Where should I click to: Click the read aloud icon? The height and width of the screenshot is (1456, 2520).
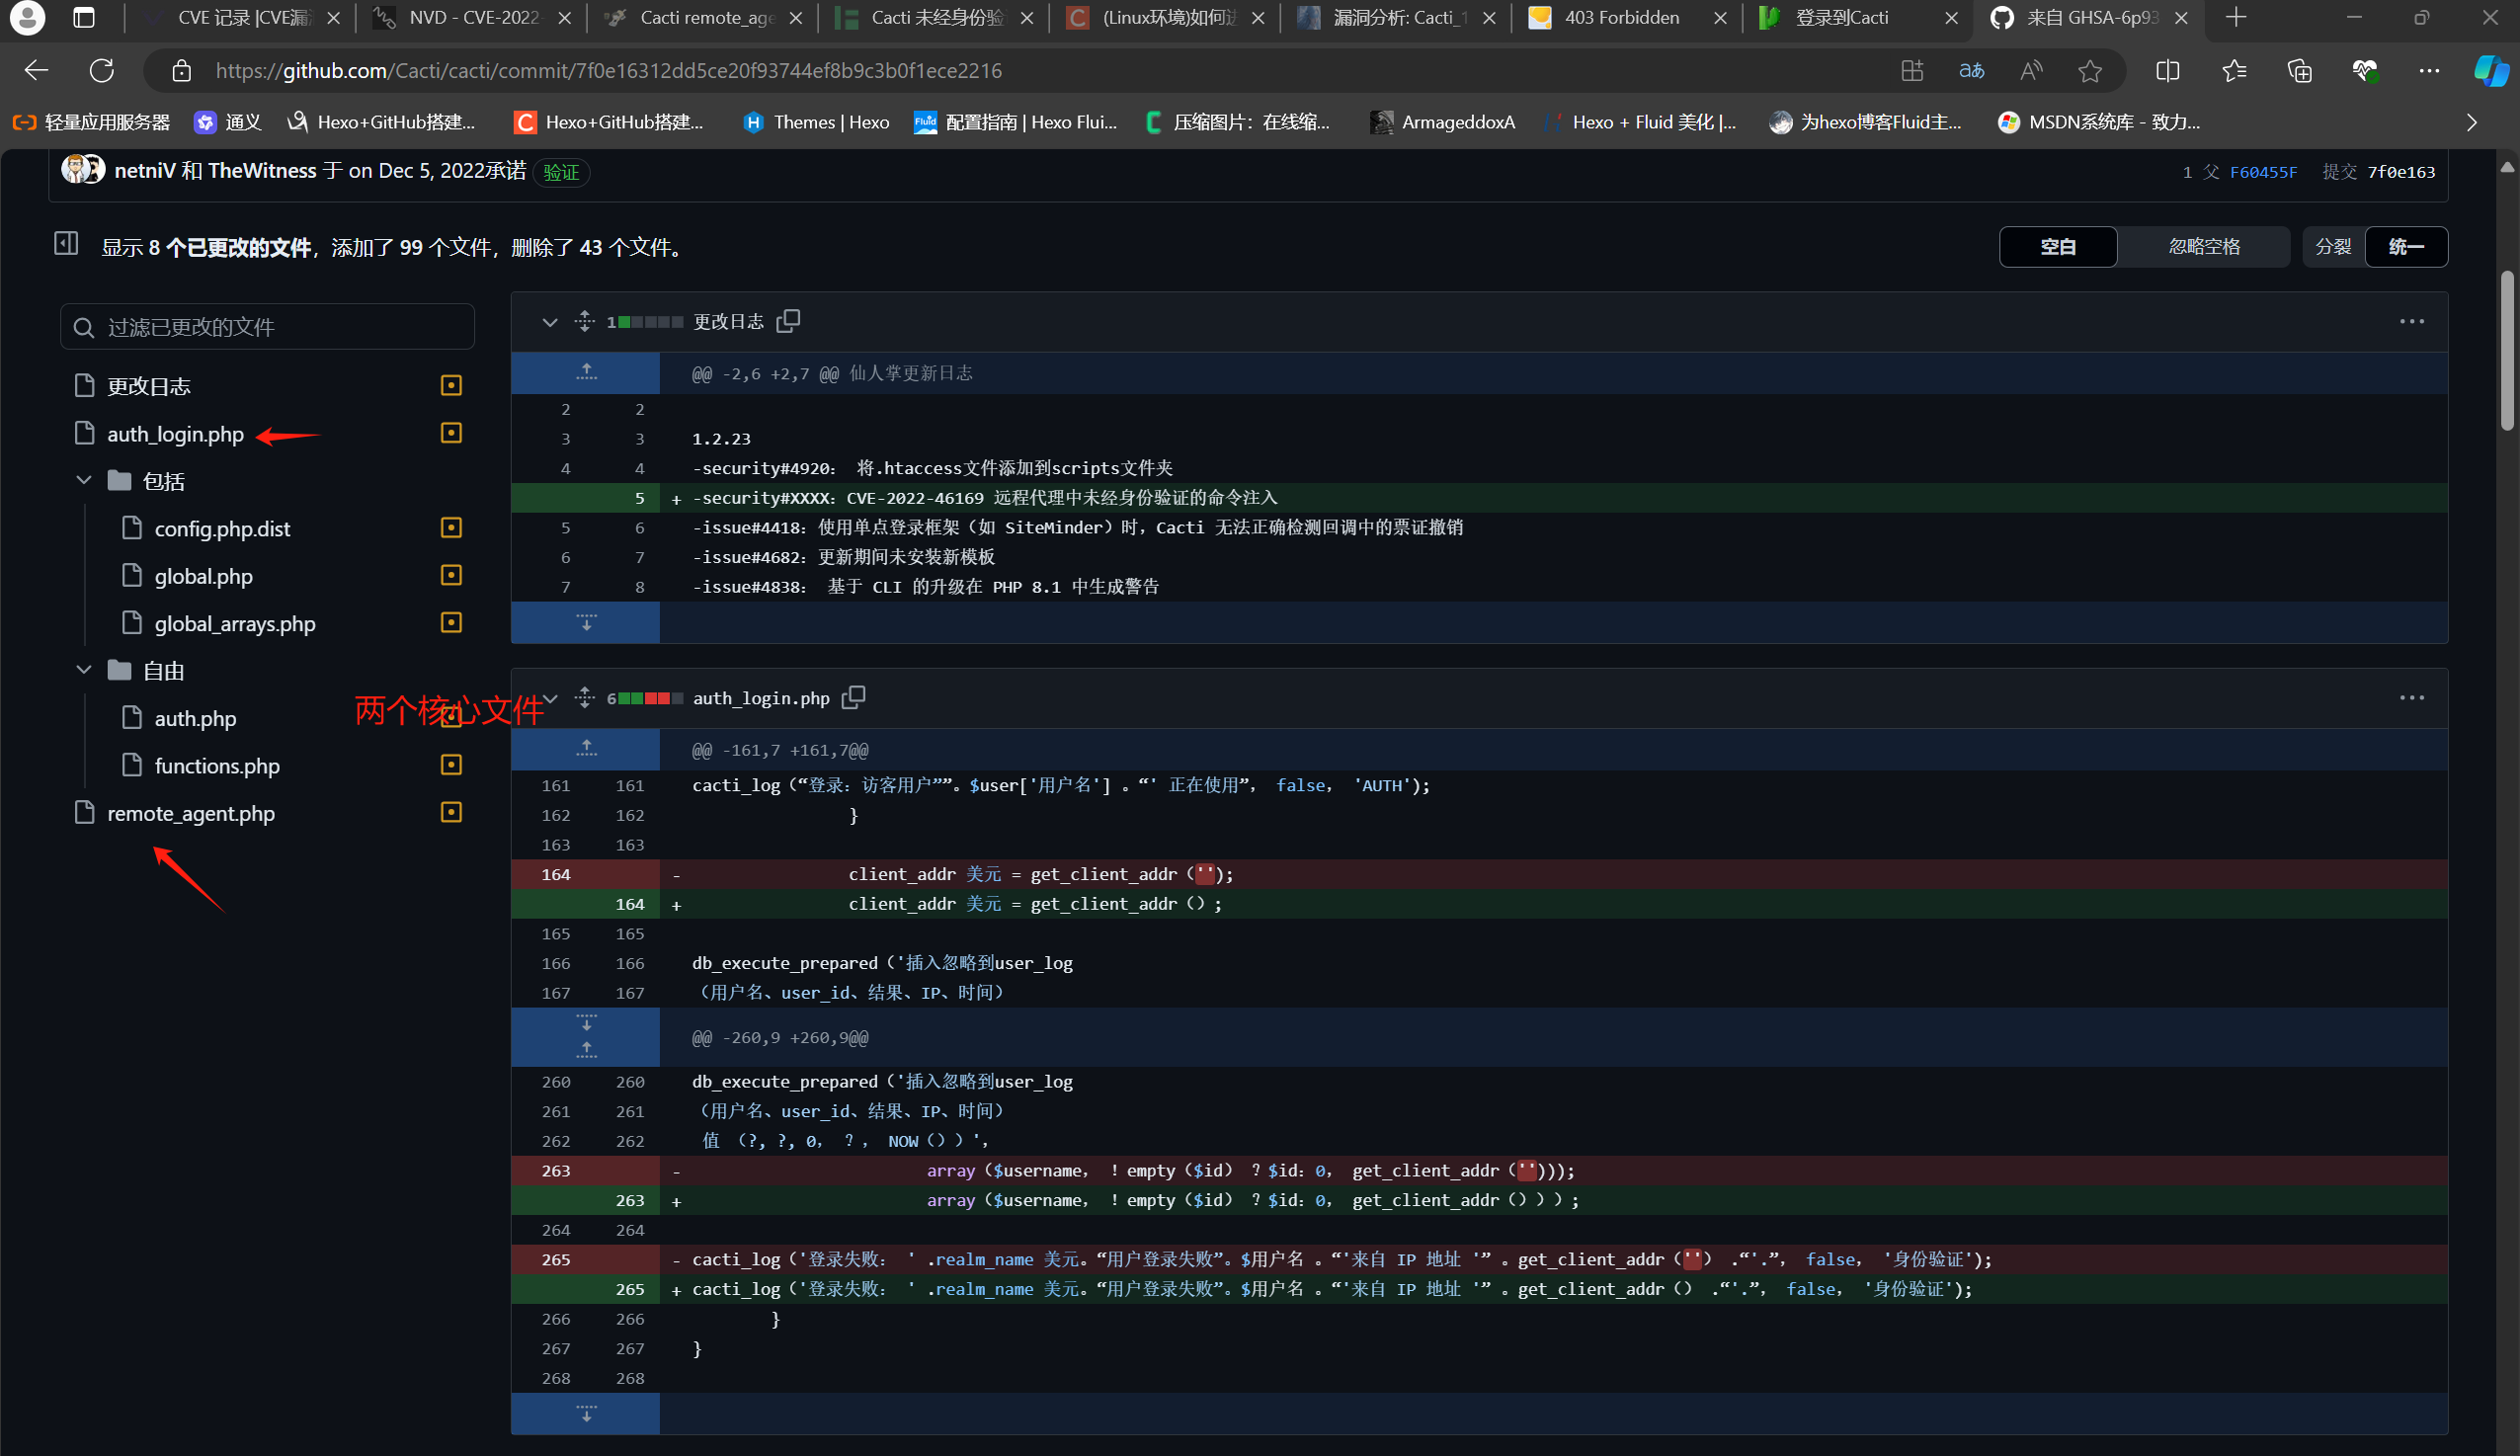click(x=2031, y=71)
